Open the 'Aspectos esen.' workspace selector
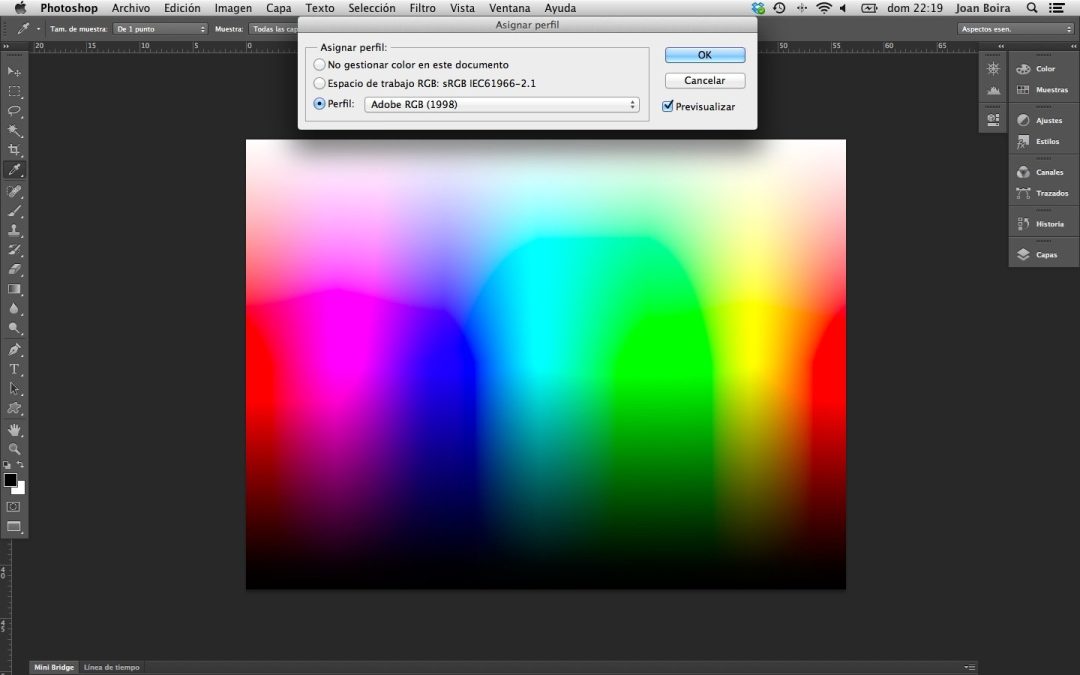Screen dimensions: 1080x675 point(1013,29)
